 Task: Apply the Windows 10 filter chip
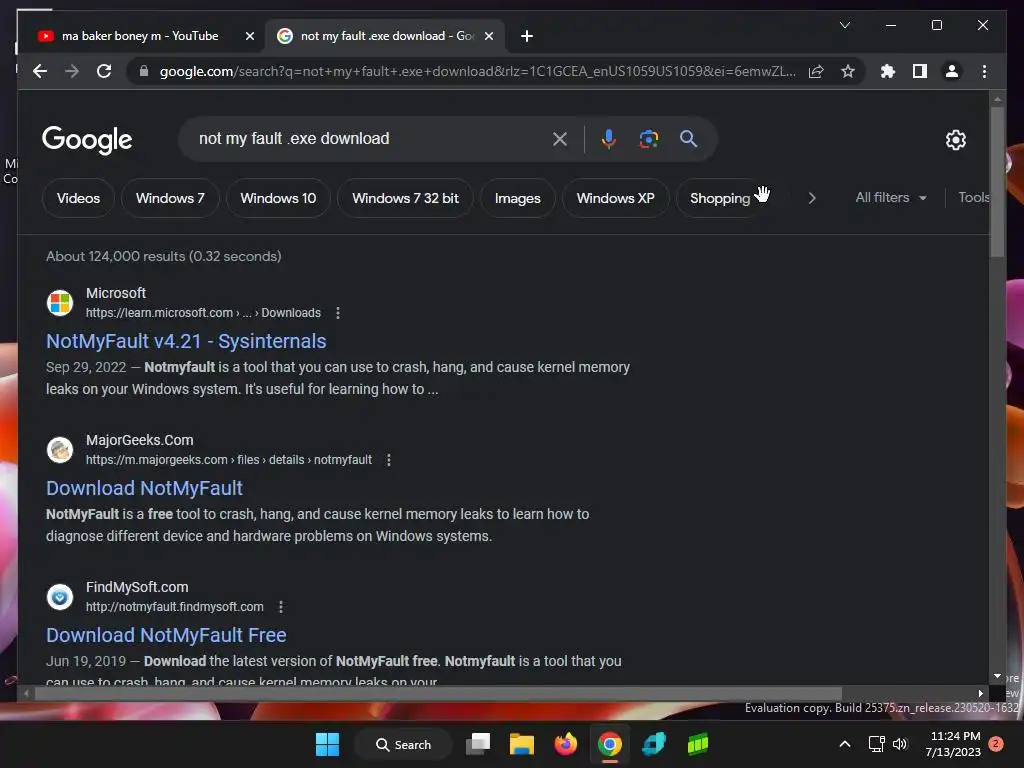coord(278,198)
